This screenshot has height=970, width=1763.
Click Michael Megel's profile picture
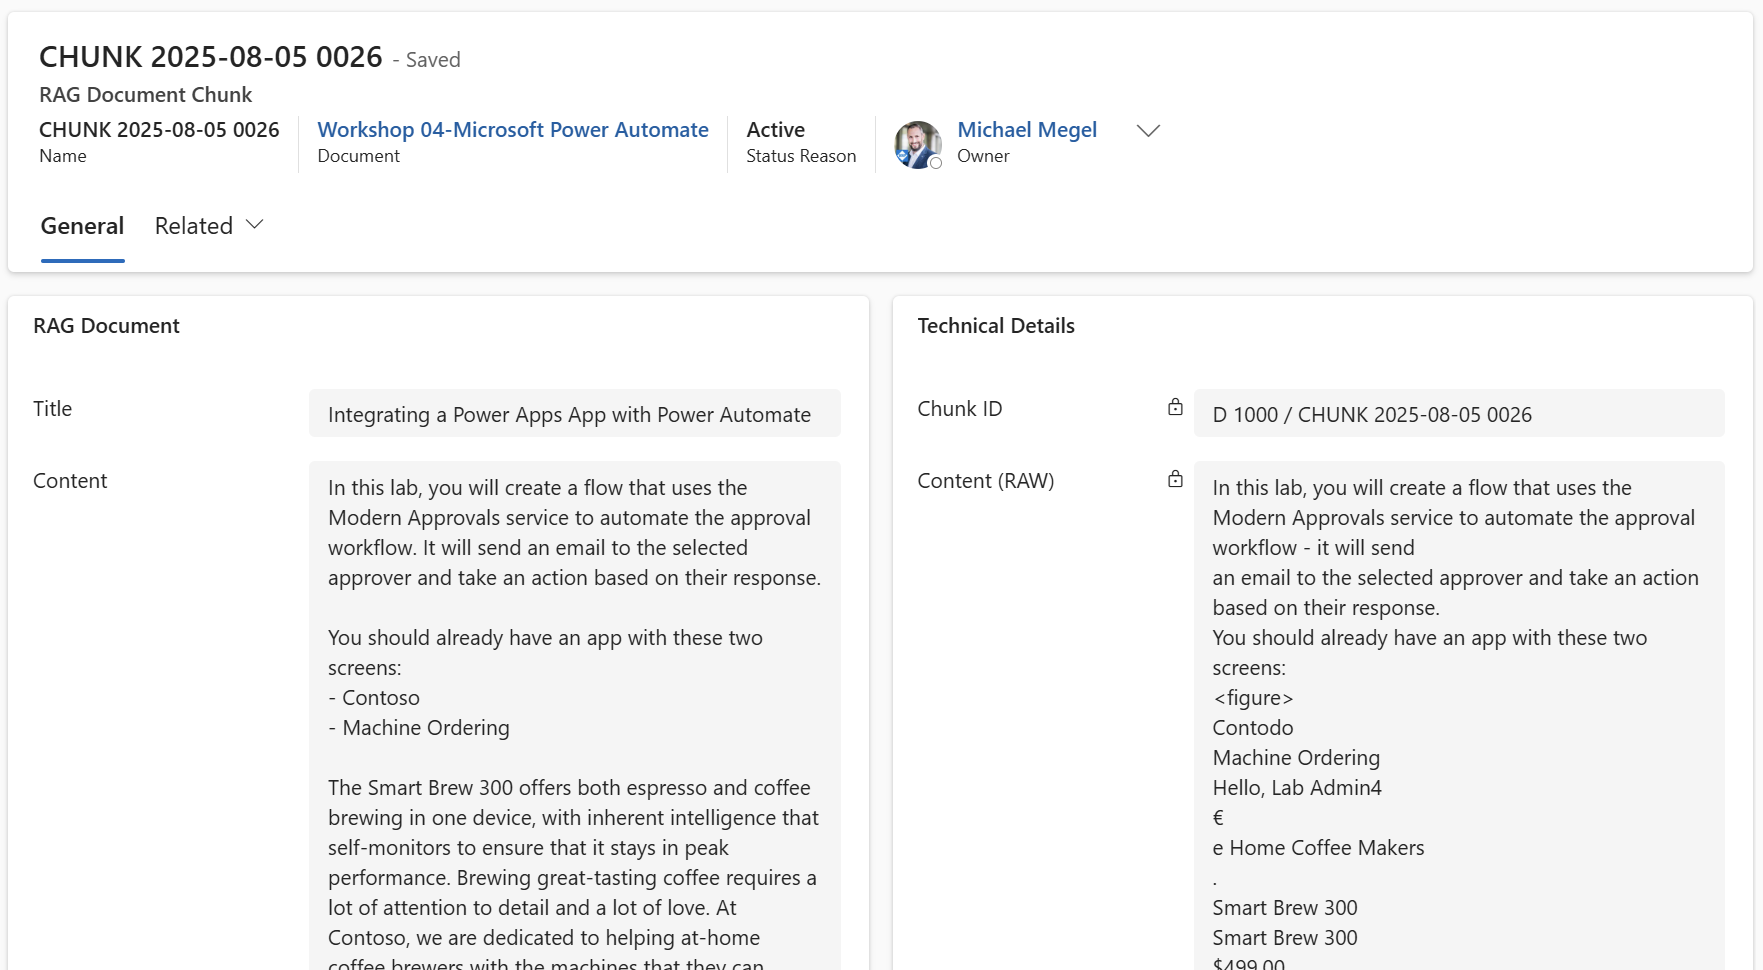pos(918,145)
